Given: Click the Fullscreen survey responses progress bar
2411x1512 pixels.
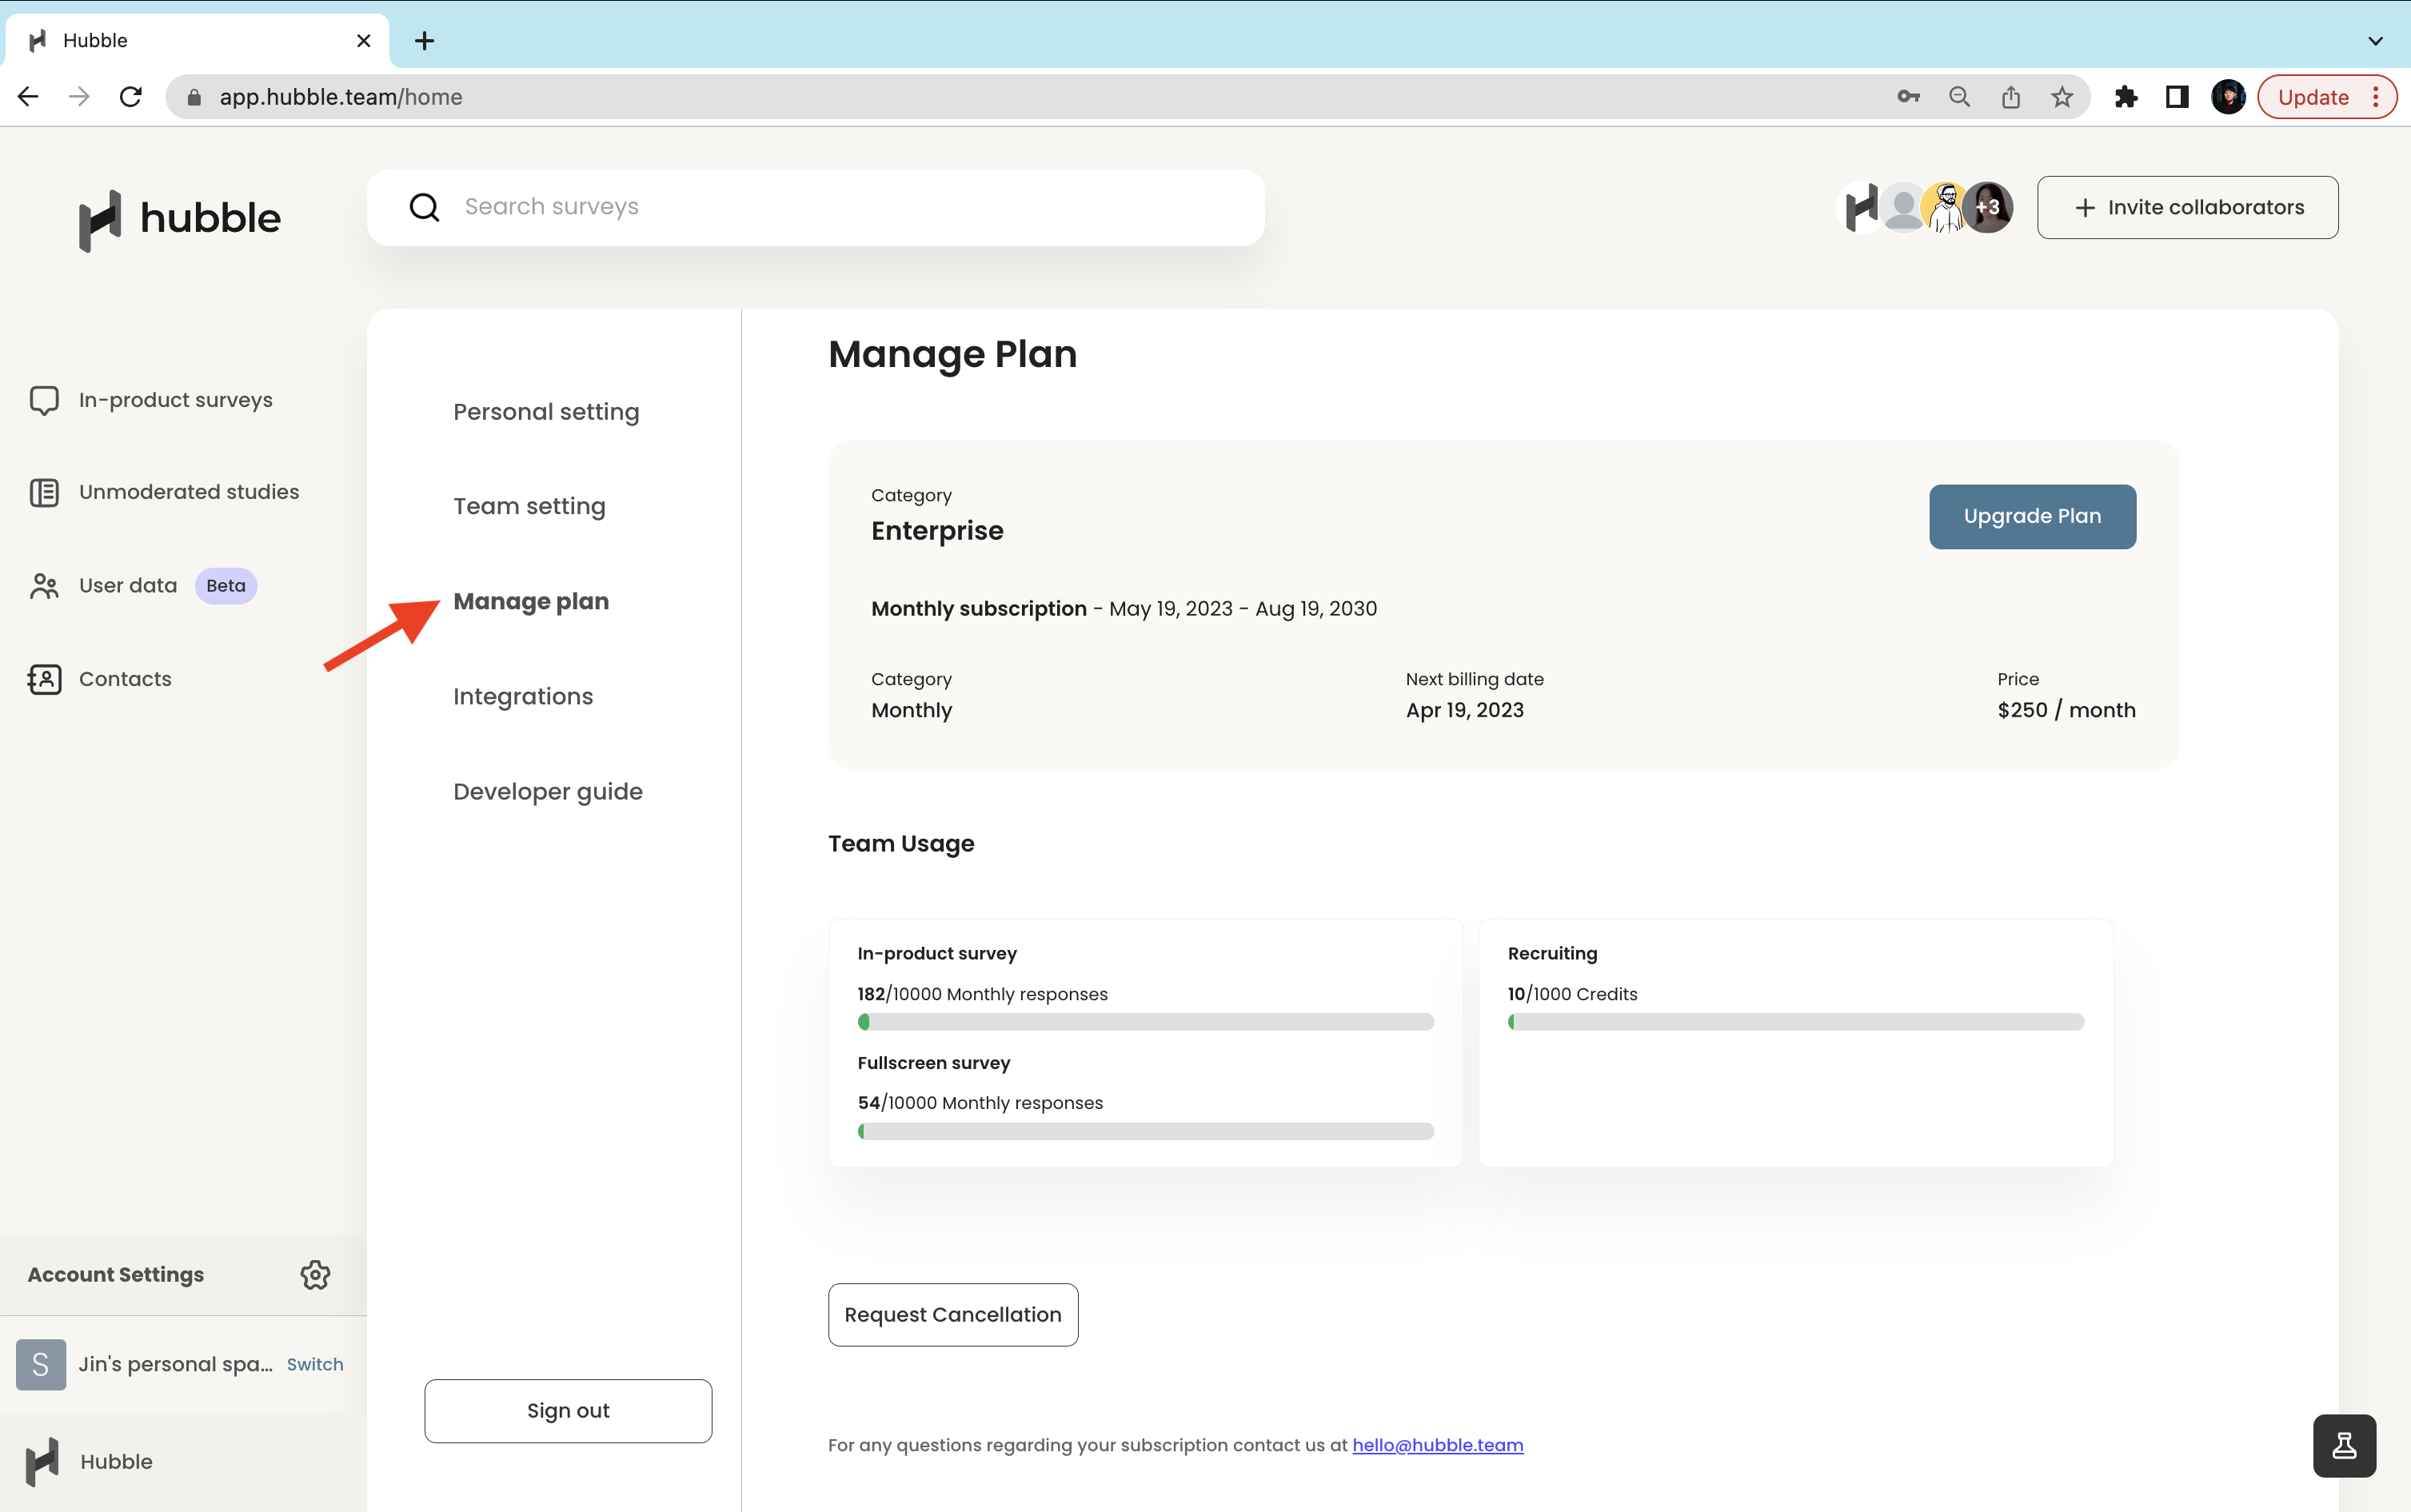Looking at the screenshot, I should [x=1146, y=1131].
